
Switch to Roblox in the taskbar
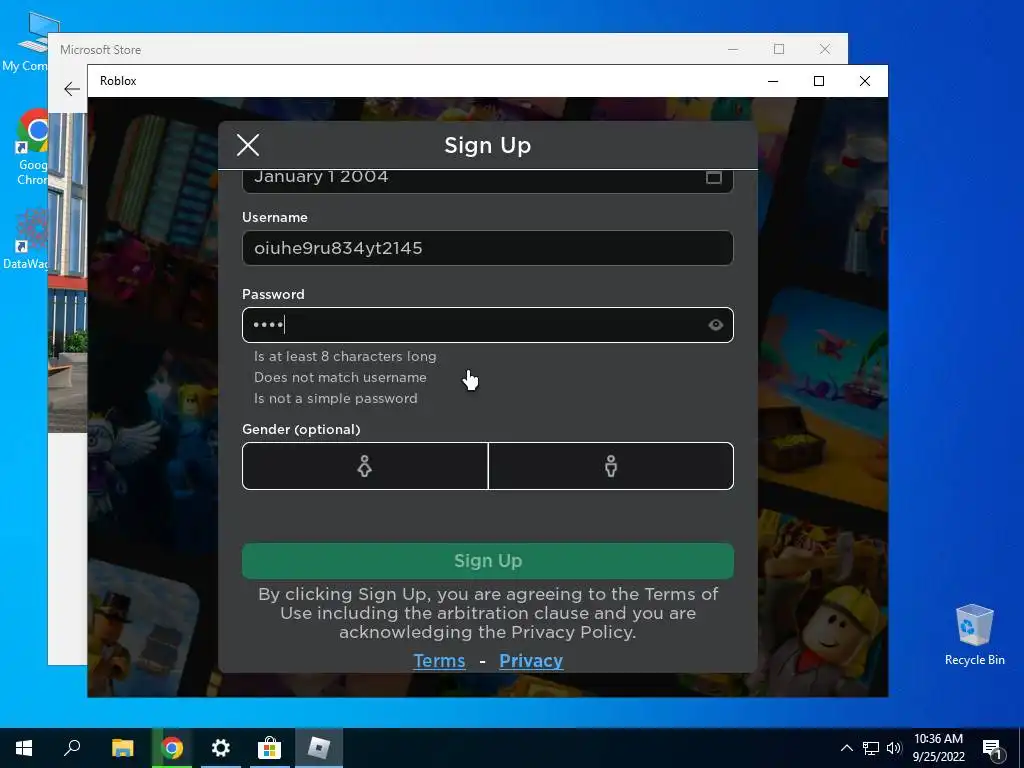click(319, 748)
